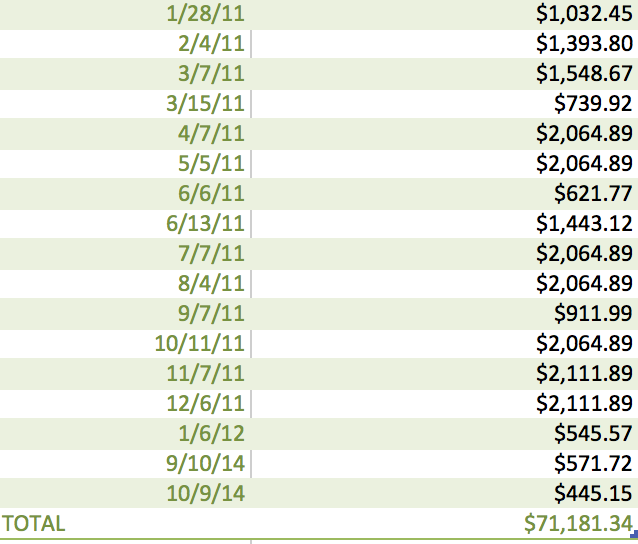Click the $445.15 amount cell
The image size is (638, 544).
pos(593,493)
